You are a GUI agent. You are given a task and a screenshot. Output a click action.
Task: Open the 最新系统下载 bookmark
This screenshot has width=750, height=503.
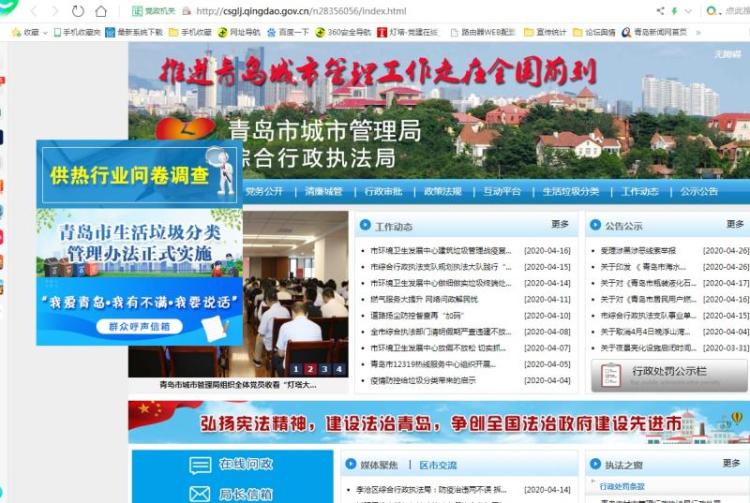coord(134,32)
